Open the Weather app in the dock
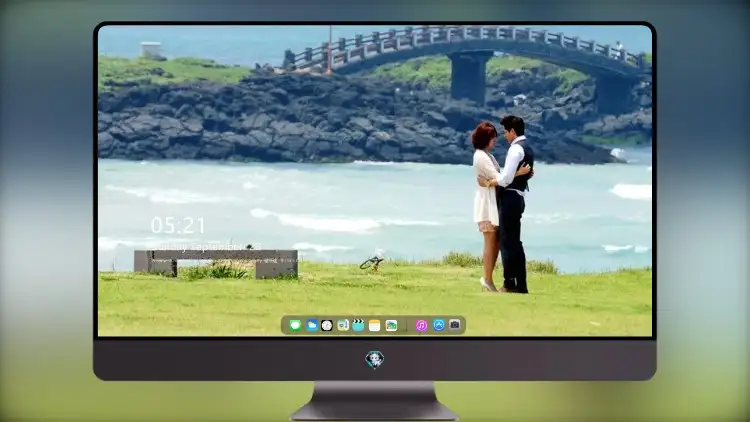Screen dimensions: 750x422 [x=312, y=325]
